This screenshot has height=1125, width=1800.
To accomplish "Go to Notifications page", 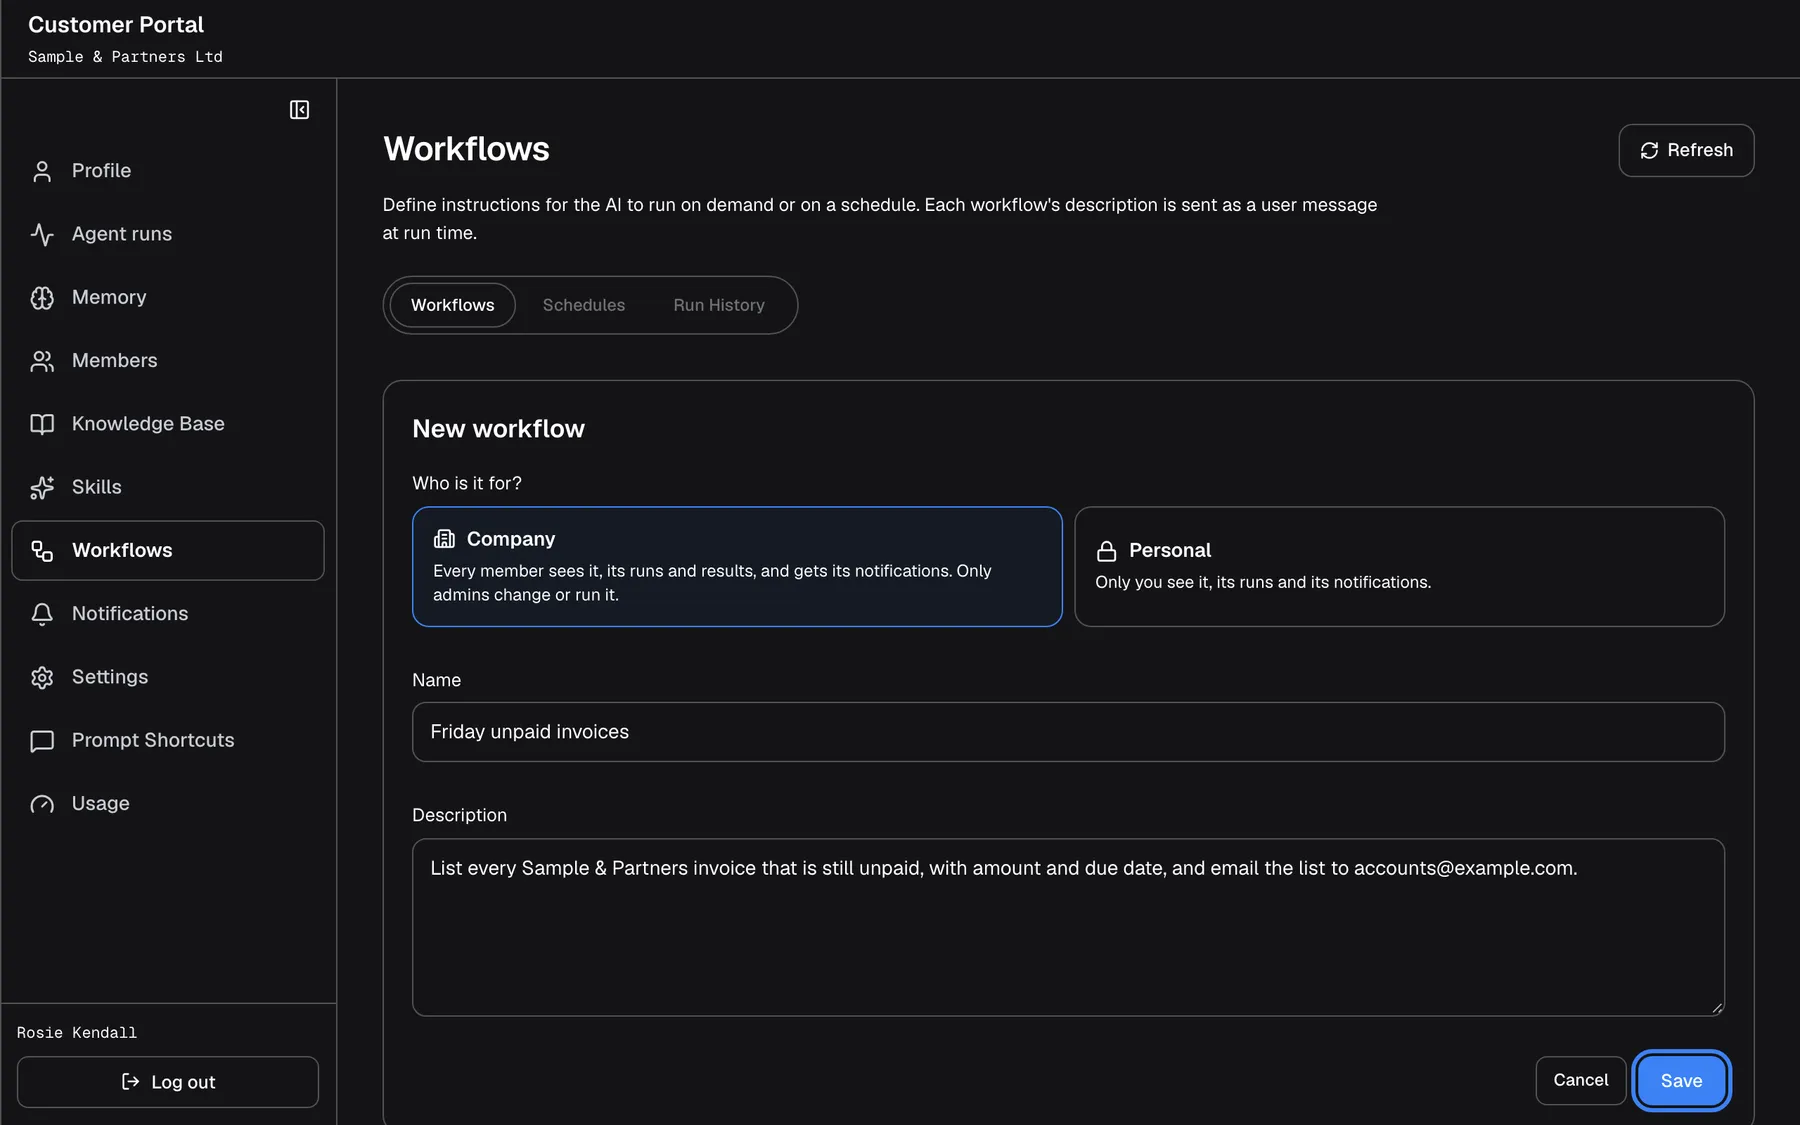I will [x=168, y=614].
